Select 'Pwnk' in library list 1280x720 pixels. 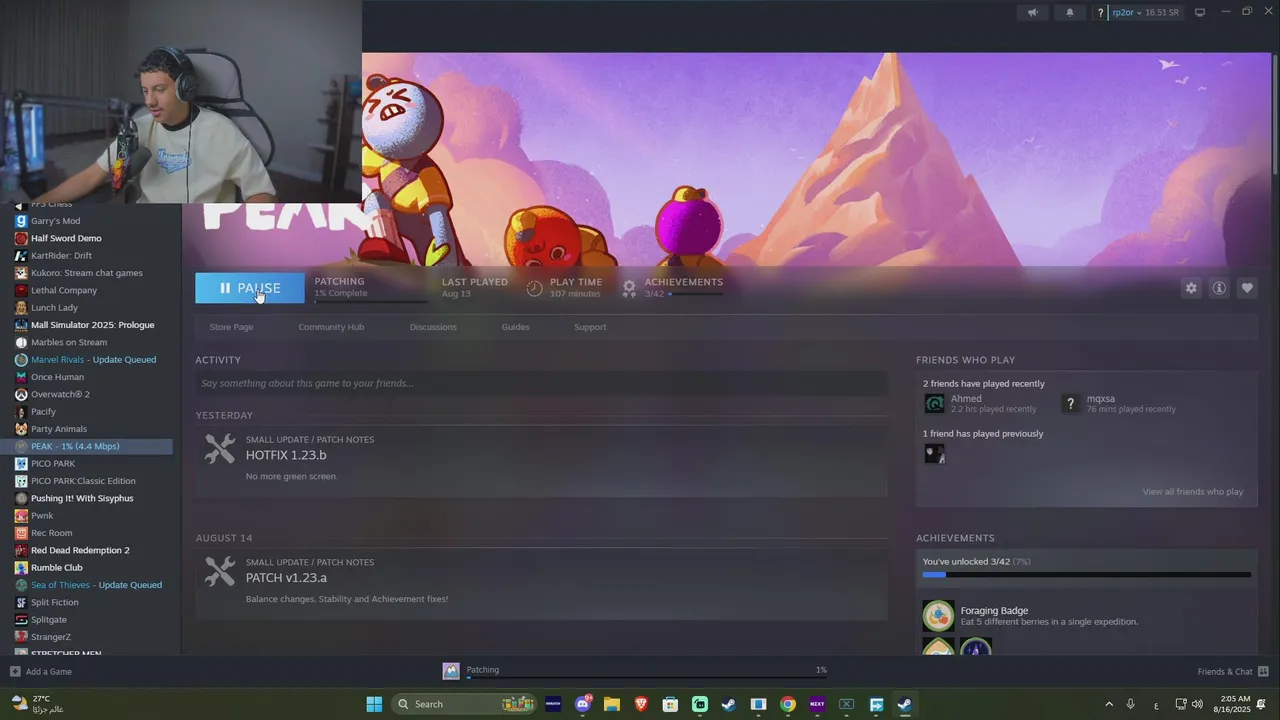42,516
